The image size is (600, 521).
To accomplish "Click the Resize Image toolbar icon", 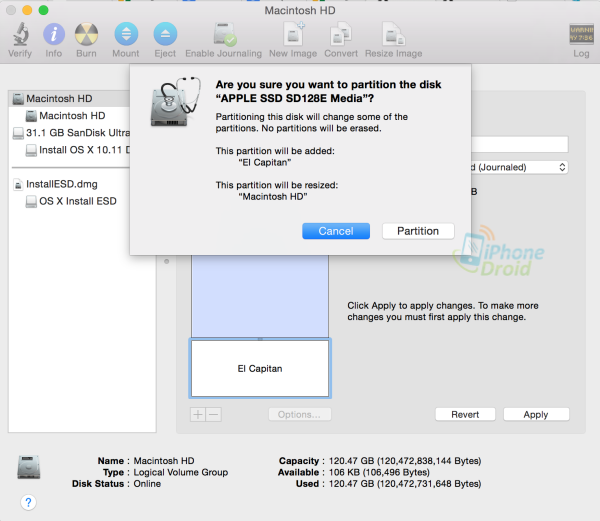I will coord(393,36).
